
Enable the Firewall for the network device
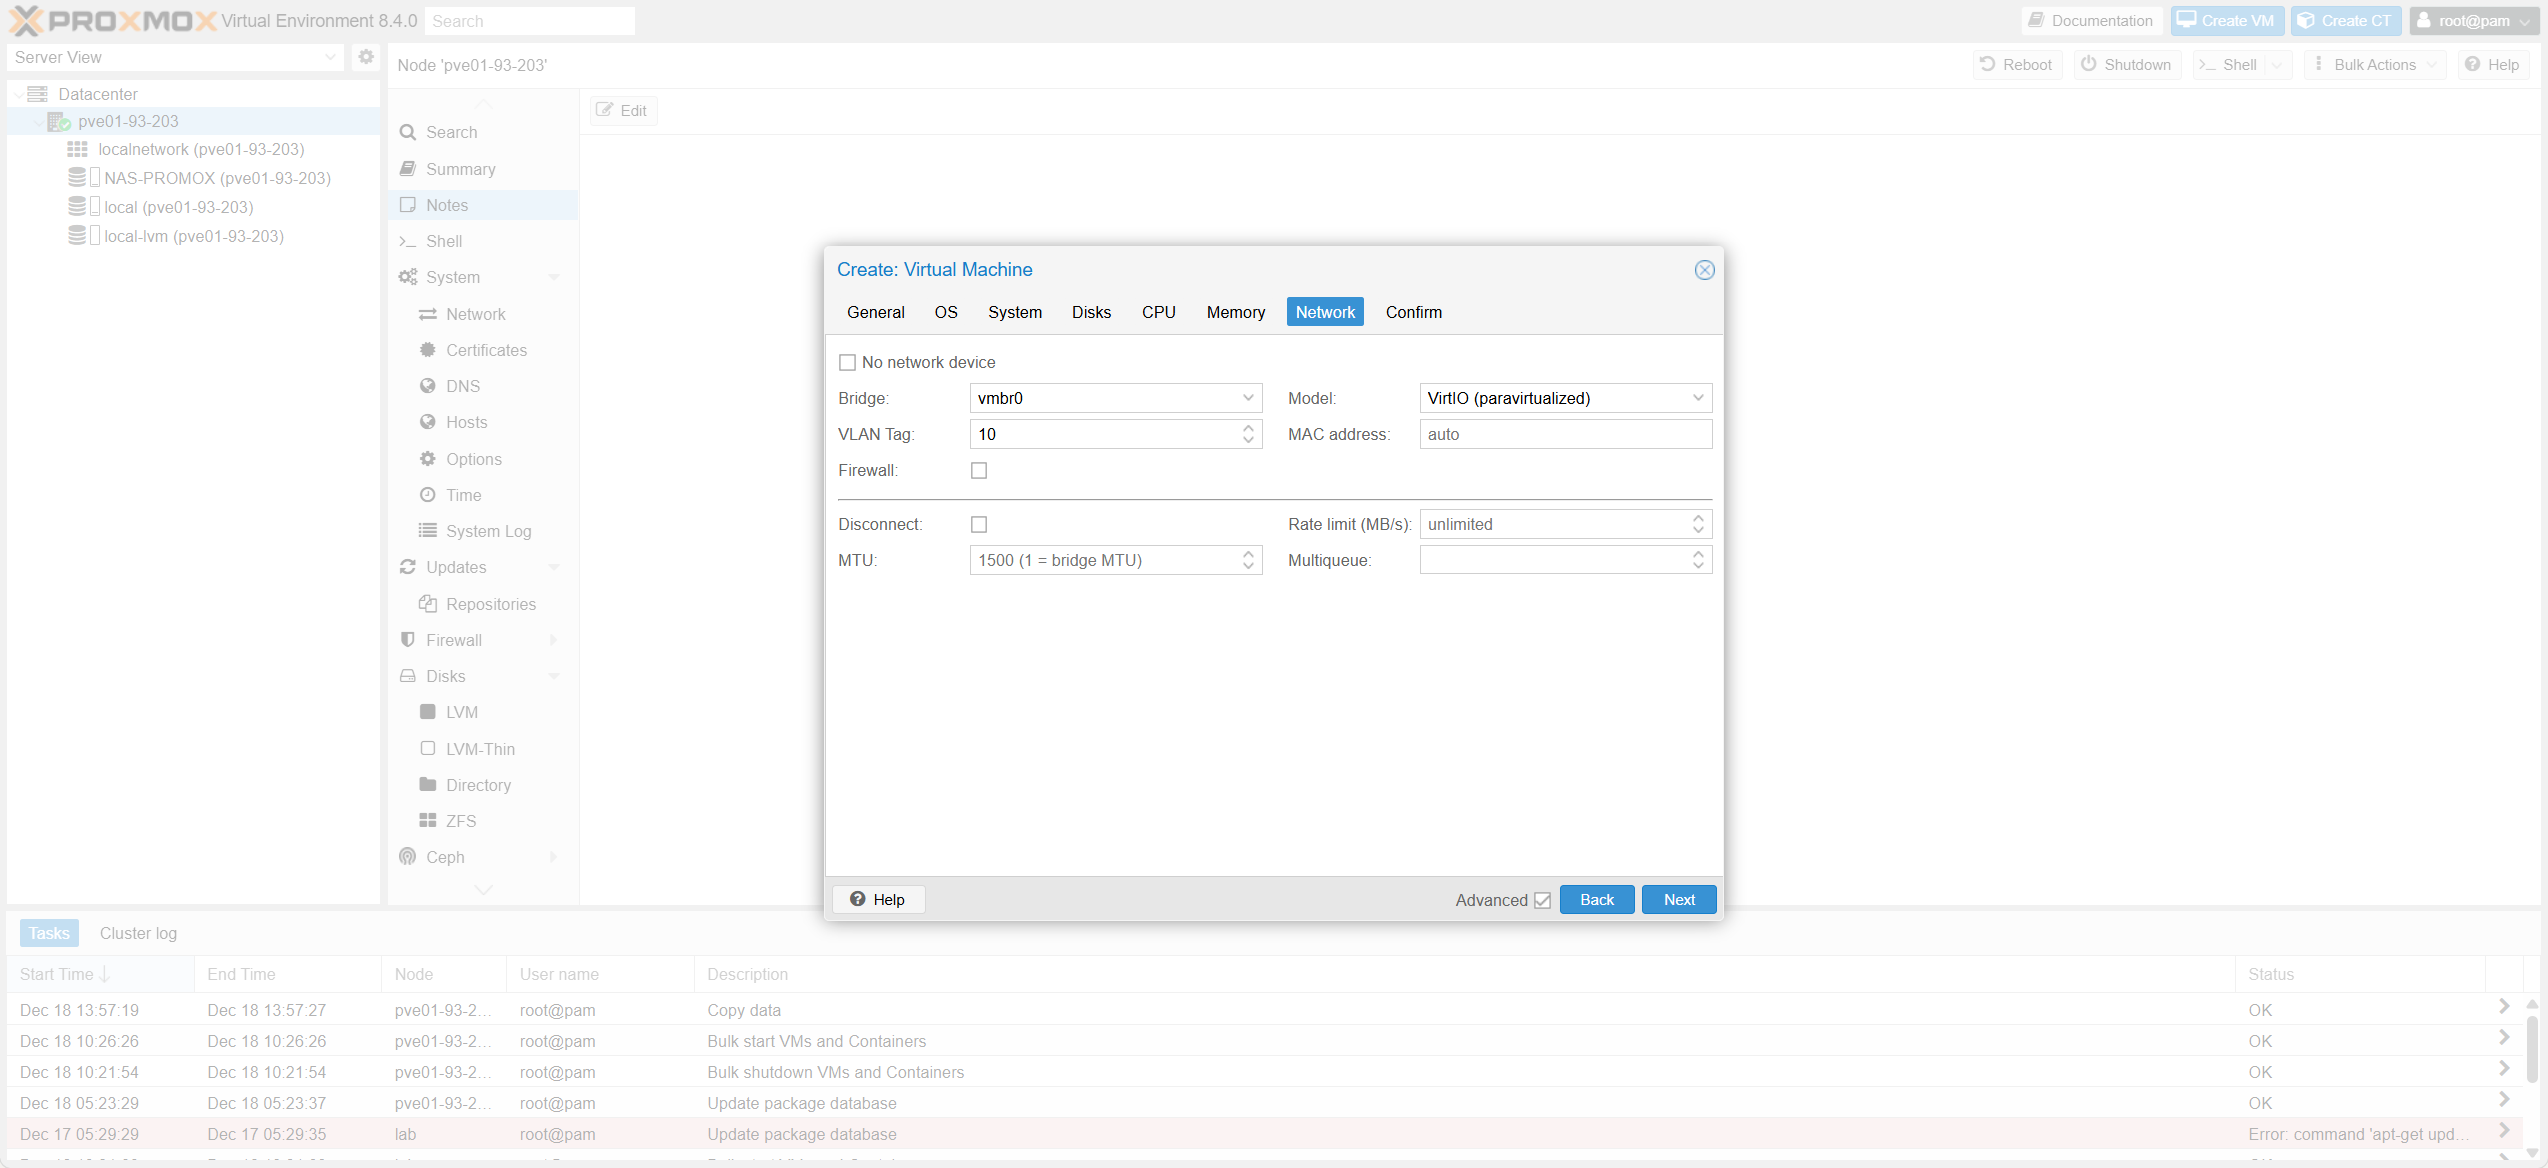[x=979, y=470]
